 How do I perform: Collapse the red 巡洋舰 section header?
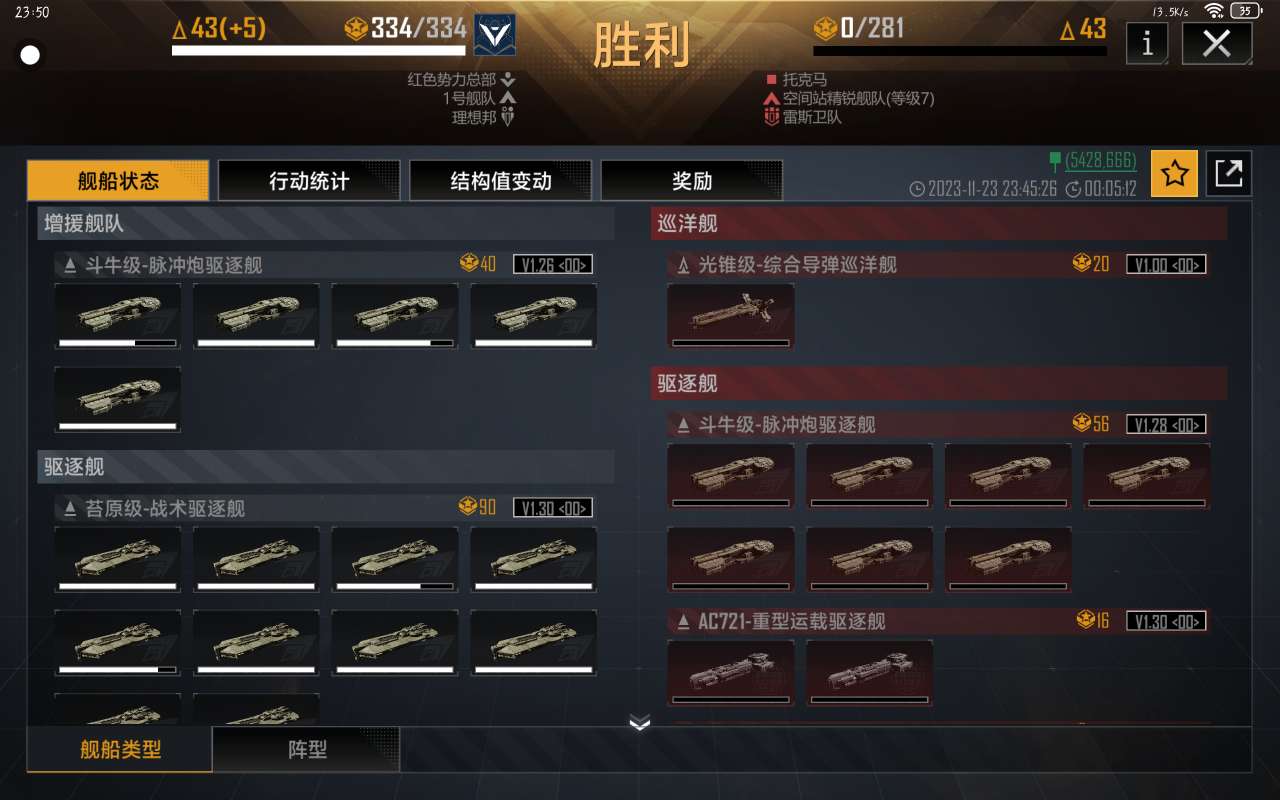tap(939, 224)
